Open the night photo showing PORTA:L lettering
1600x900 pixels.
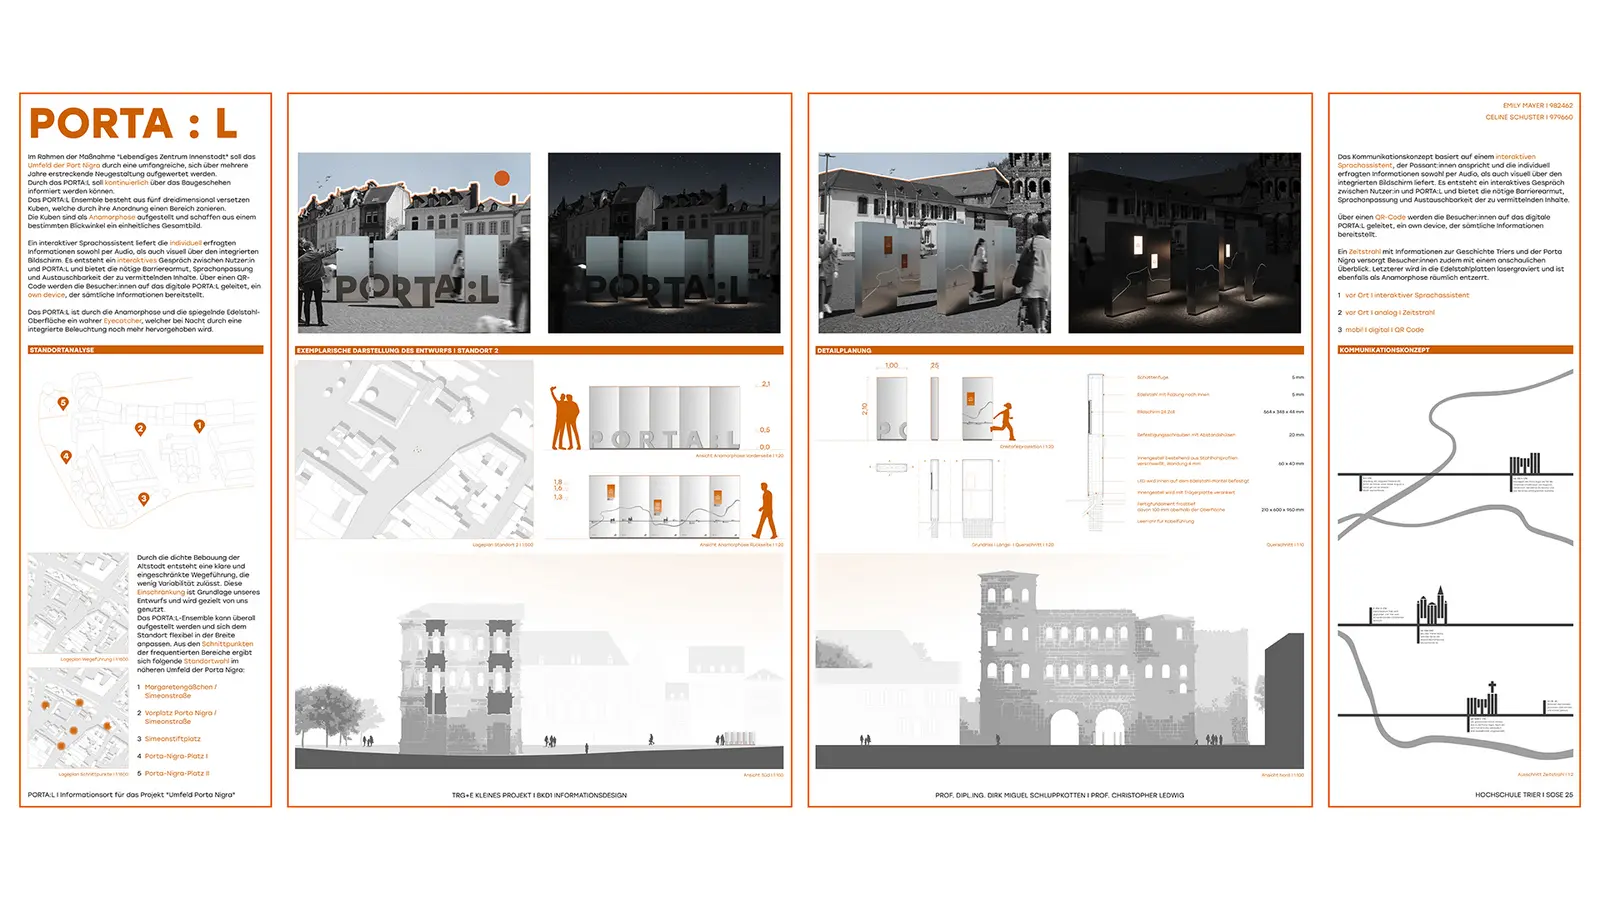click(x=664, y=243)
